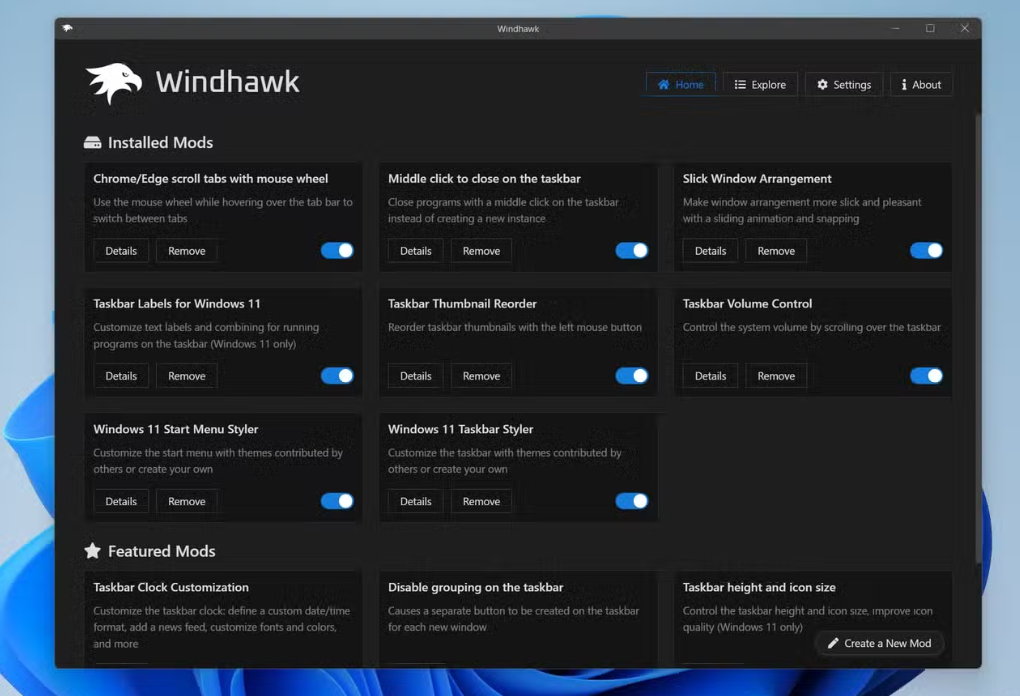Turn off Taskbar Thumbnail Reorder switch
Screen dimensions: 1020x696
[x=631, y=376]
